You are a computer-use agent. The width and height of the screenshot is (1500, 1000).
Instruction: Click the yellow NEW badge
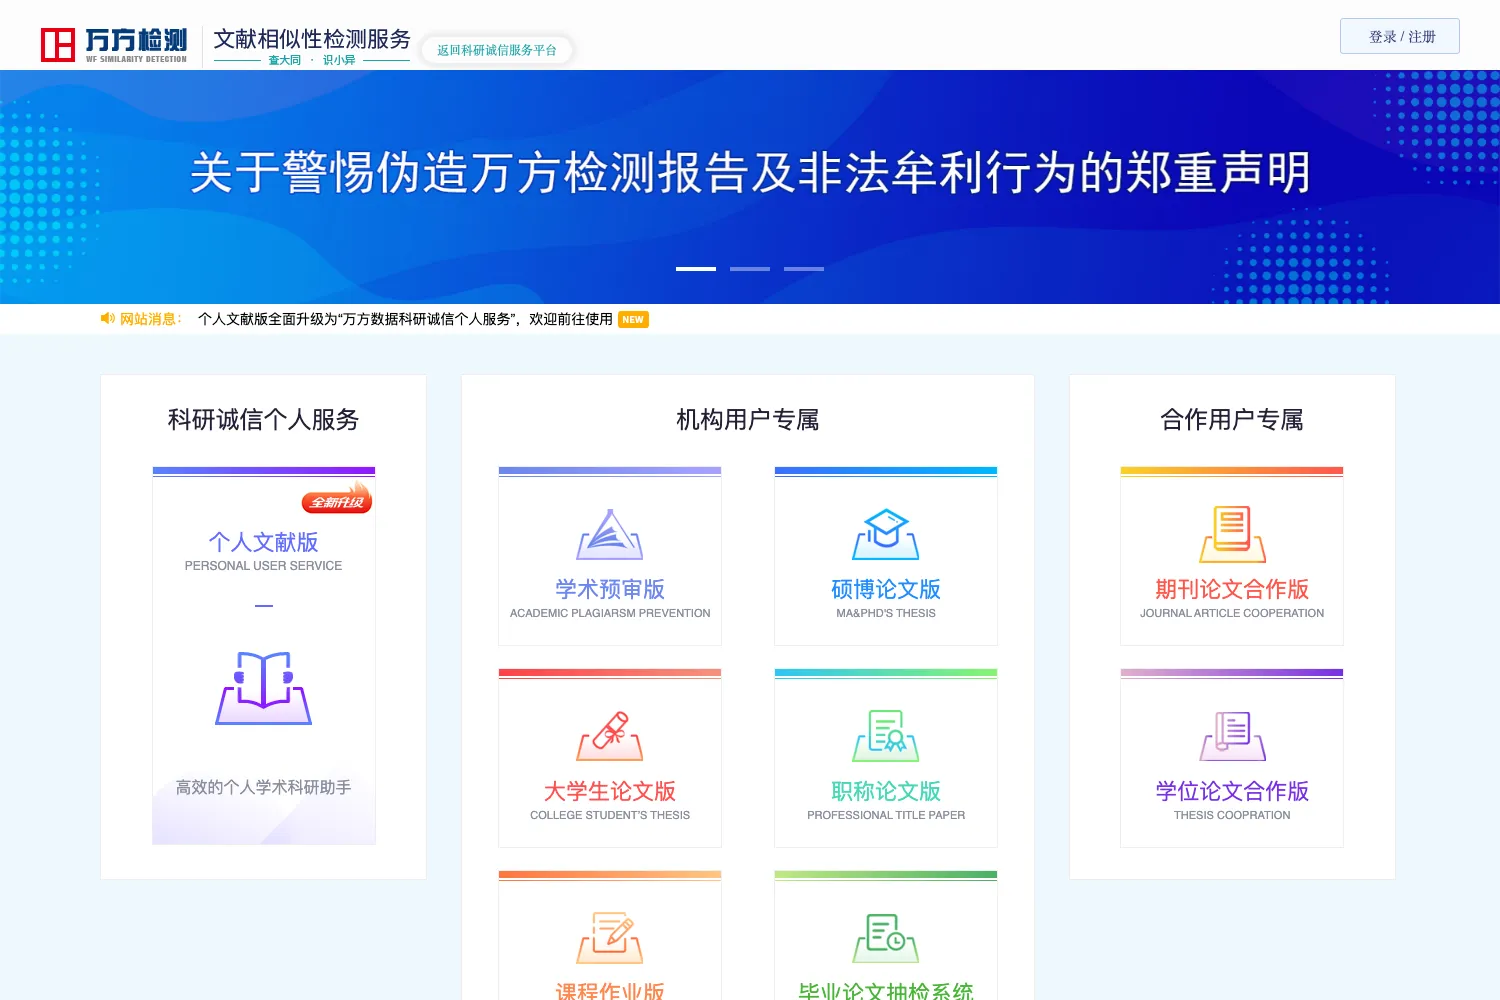(x=633, y=320)
